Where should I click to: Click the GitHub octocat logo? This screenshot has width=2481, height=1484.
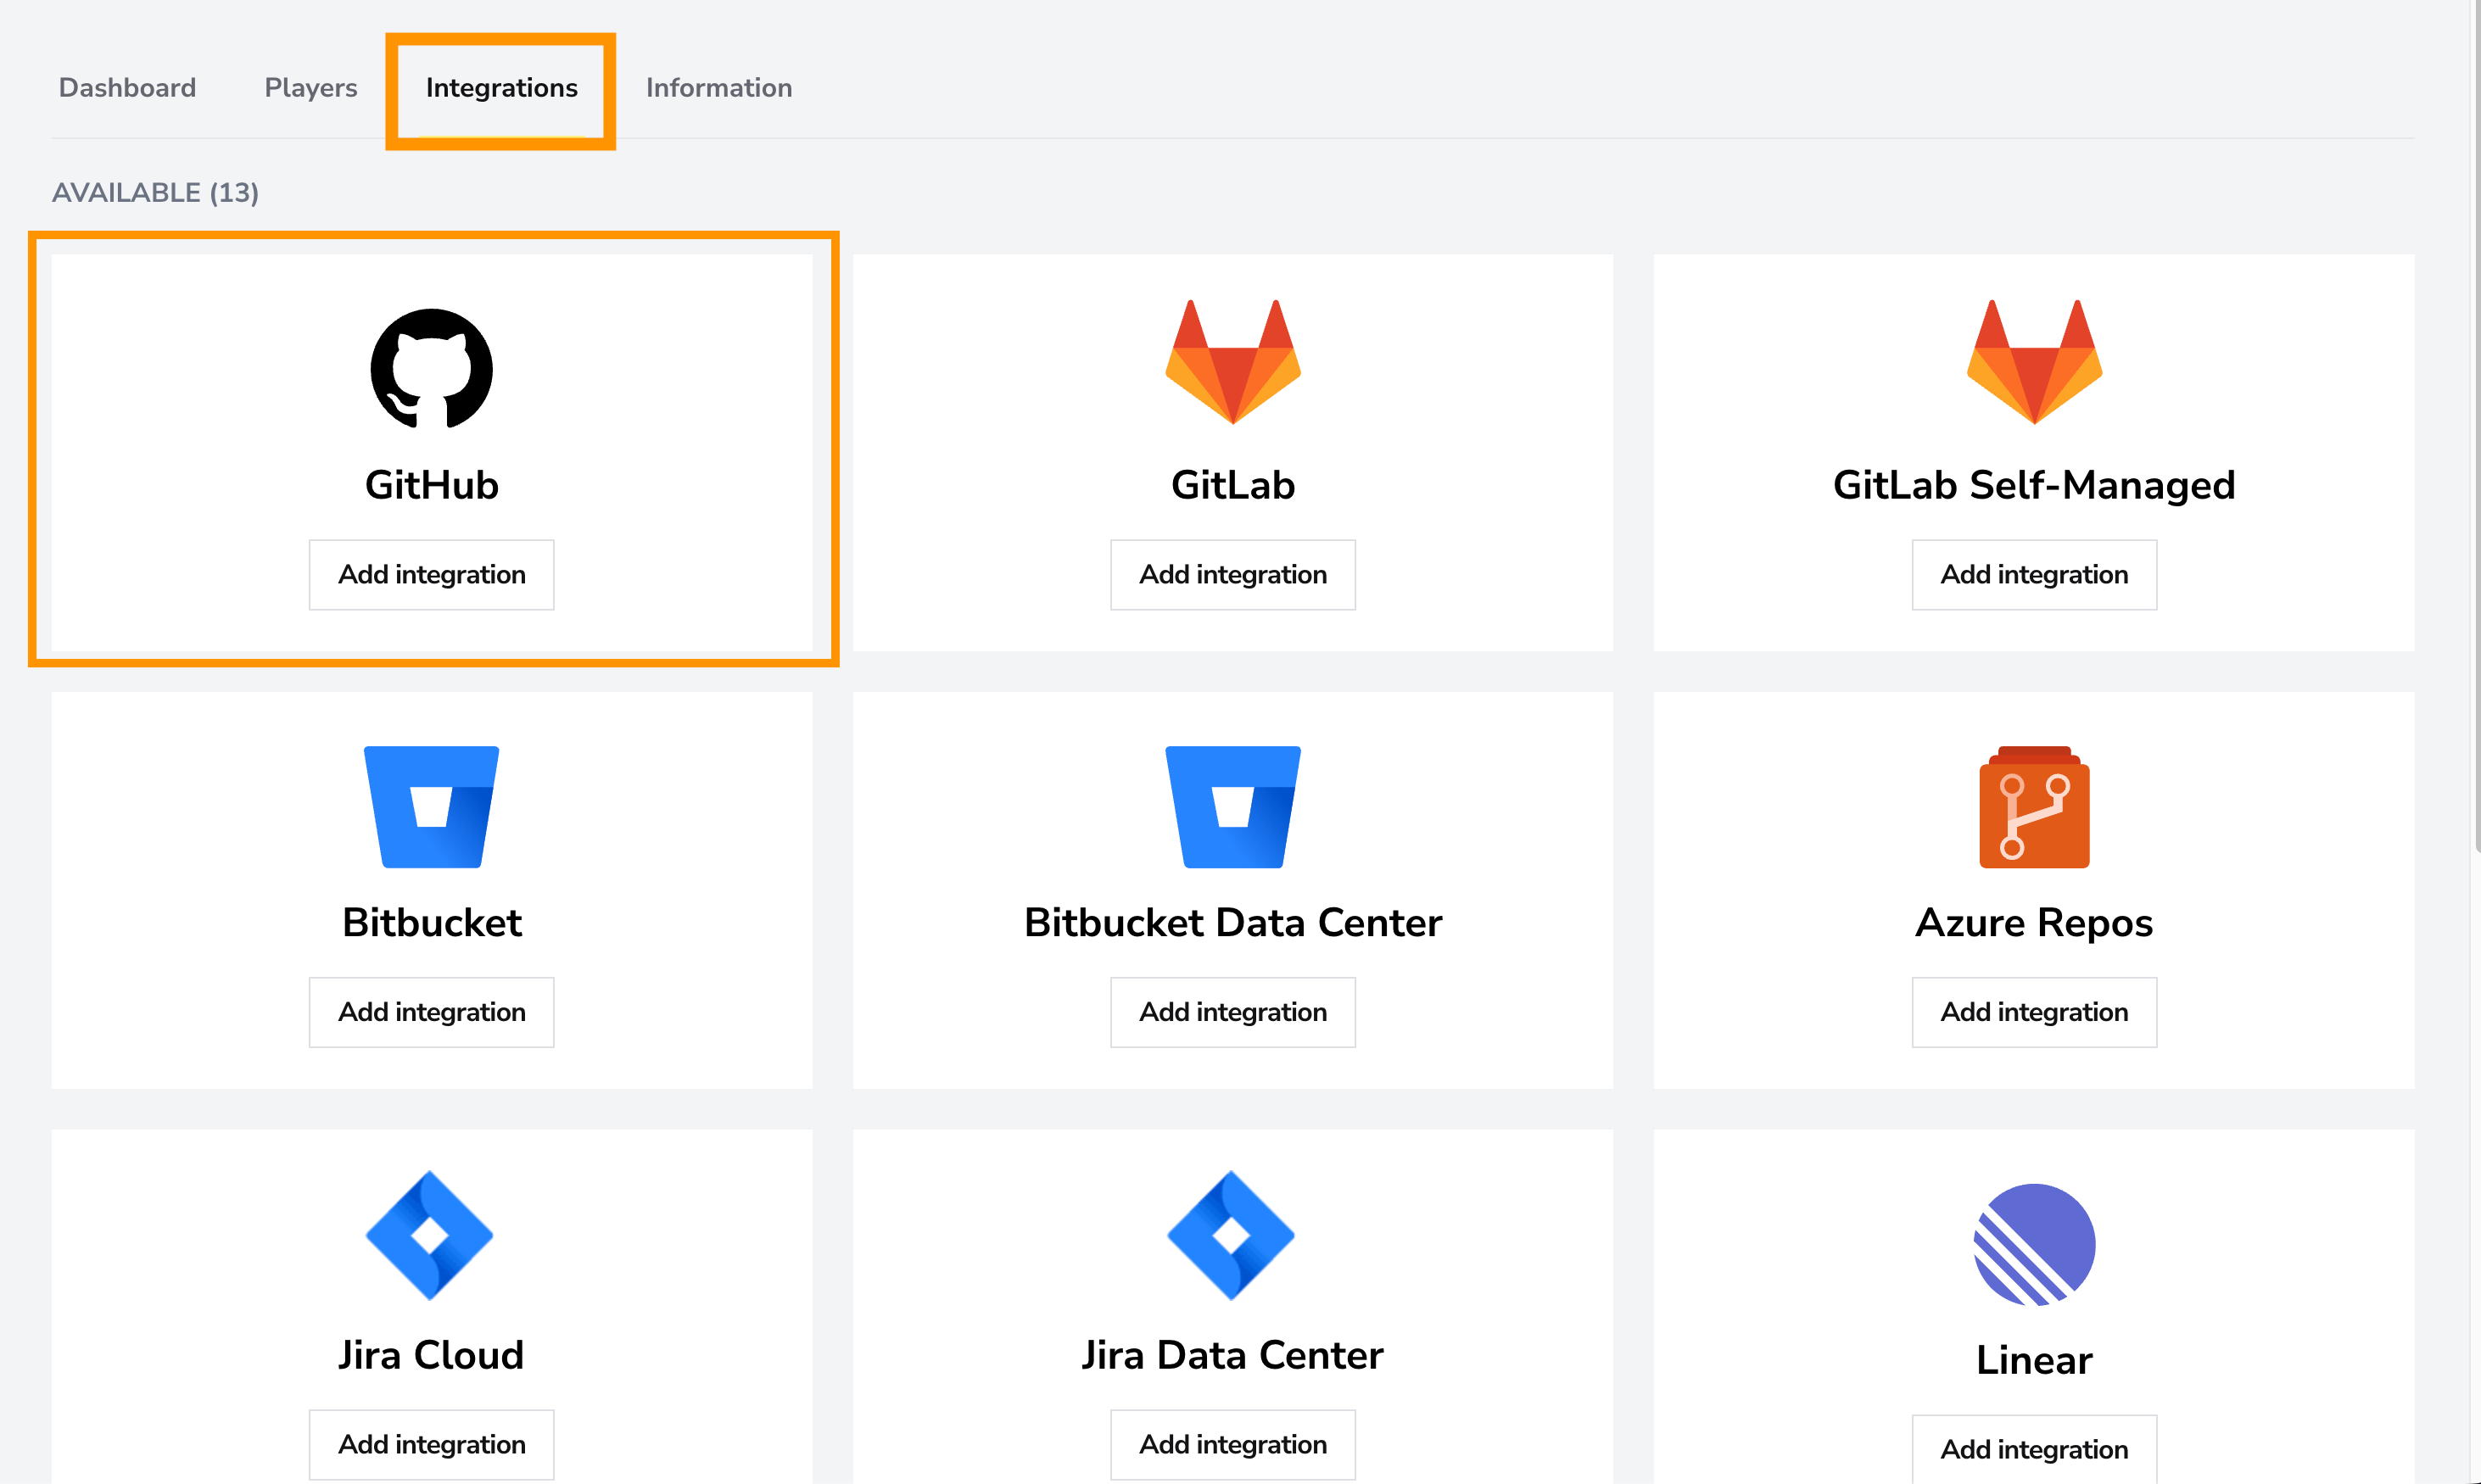[x=432, y=368]
